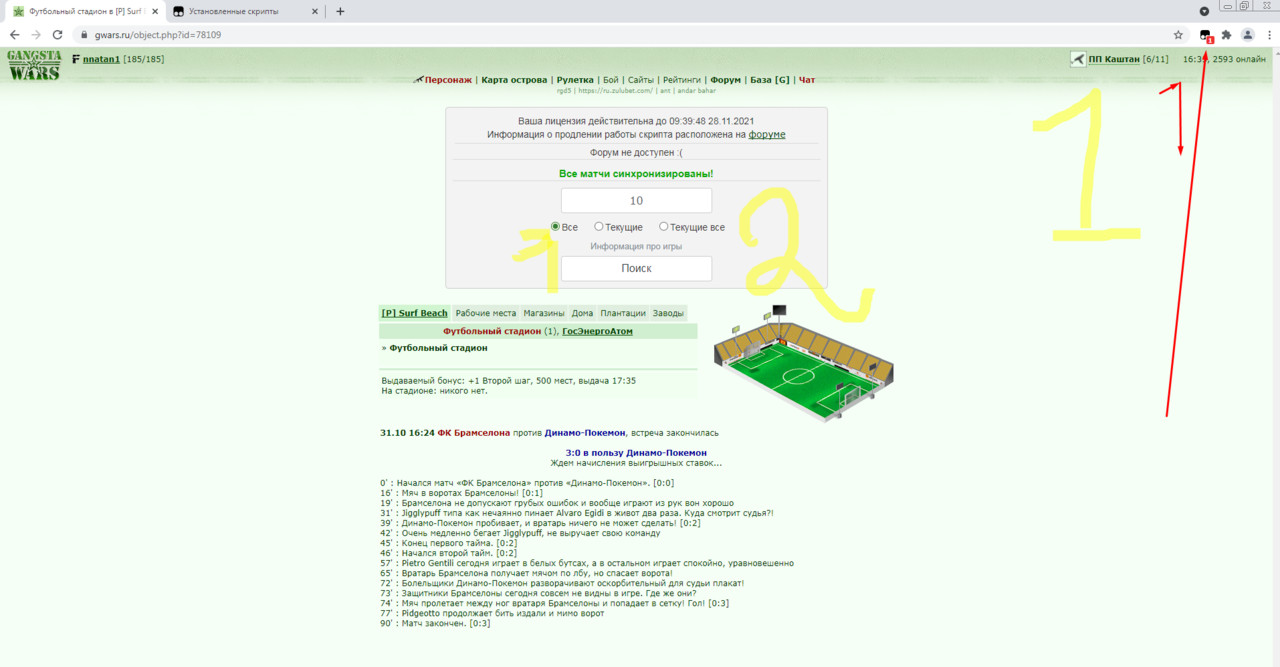
Task: Click the number field showing 10
Action: (x=636, y=201)
